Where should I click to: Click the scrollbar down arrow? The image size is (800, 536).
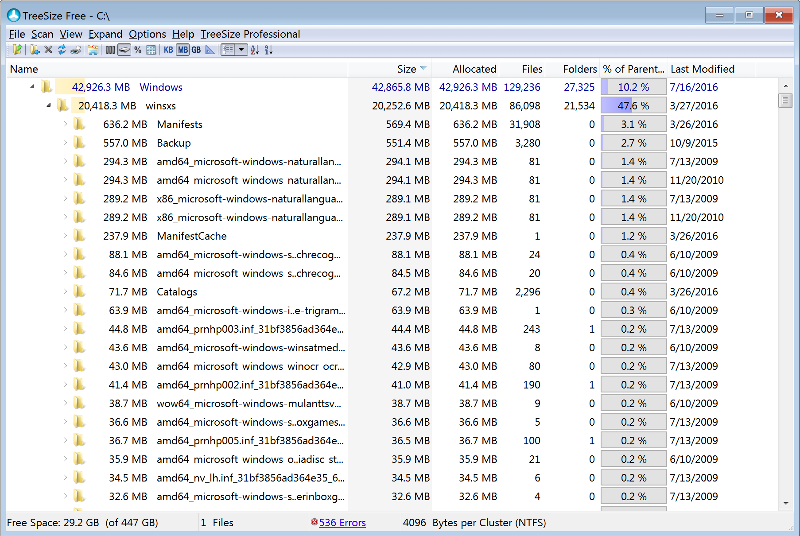coord(785,503)
